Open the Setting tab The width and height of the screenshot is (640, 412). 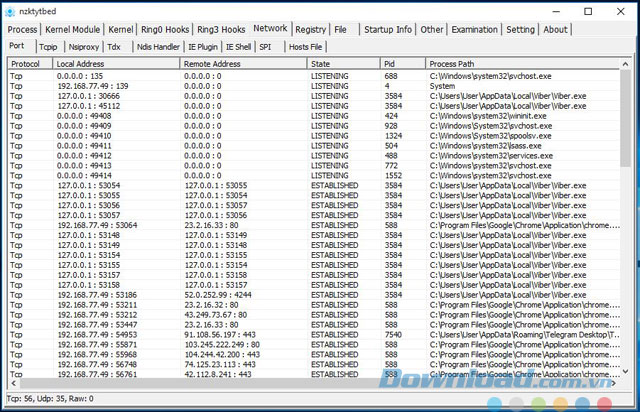pos(520,30)
